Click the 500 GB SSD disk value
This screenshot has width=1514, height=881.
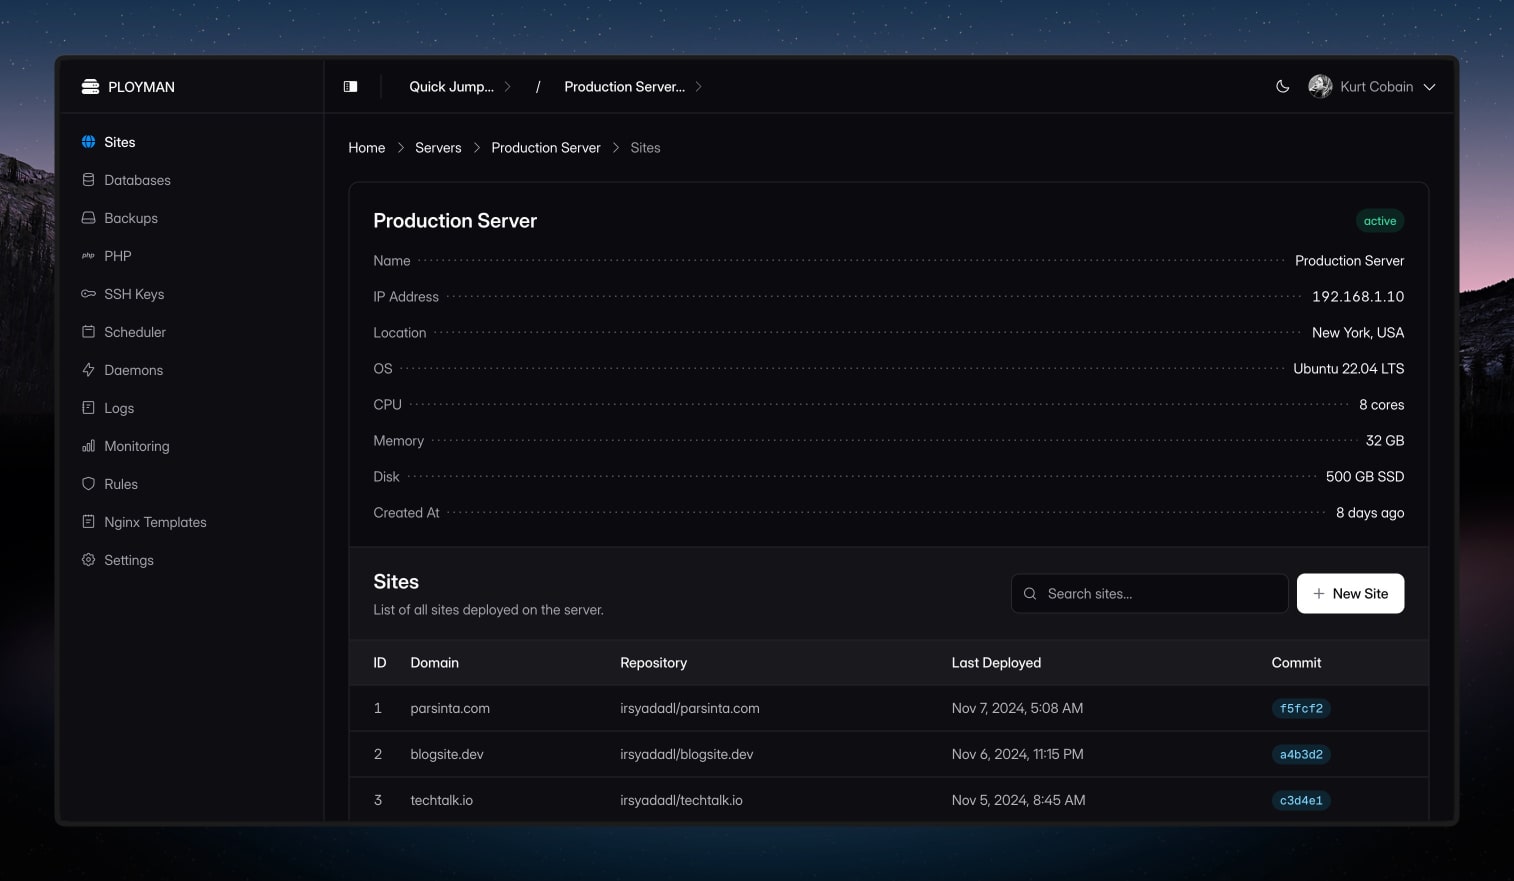[1365, 477]
